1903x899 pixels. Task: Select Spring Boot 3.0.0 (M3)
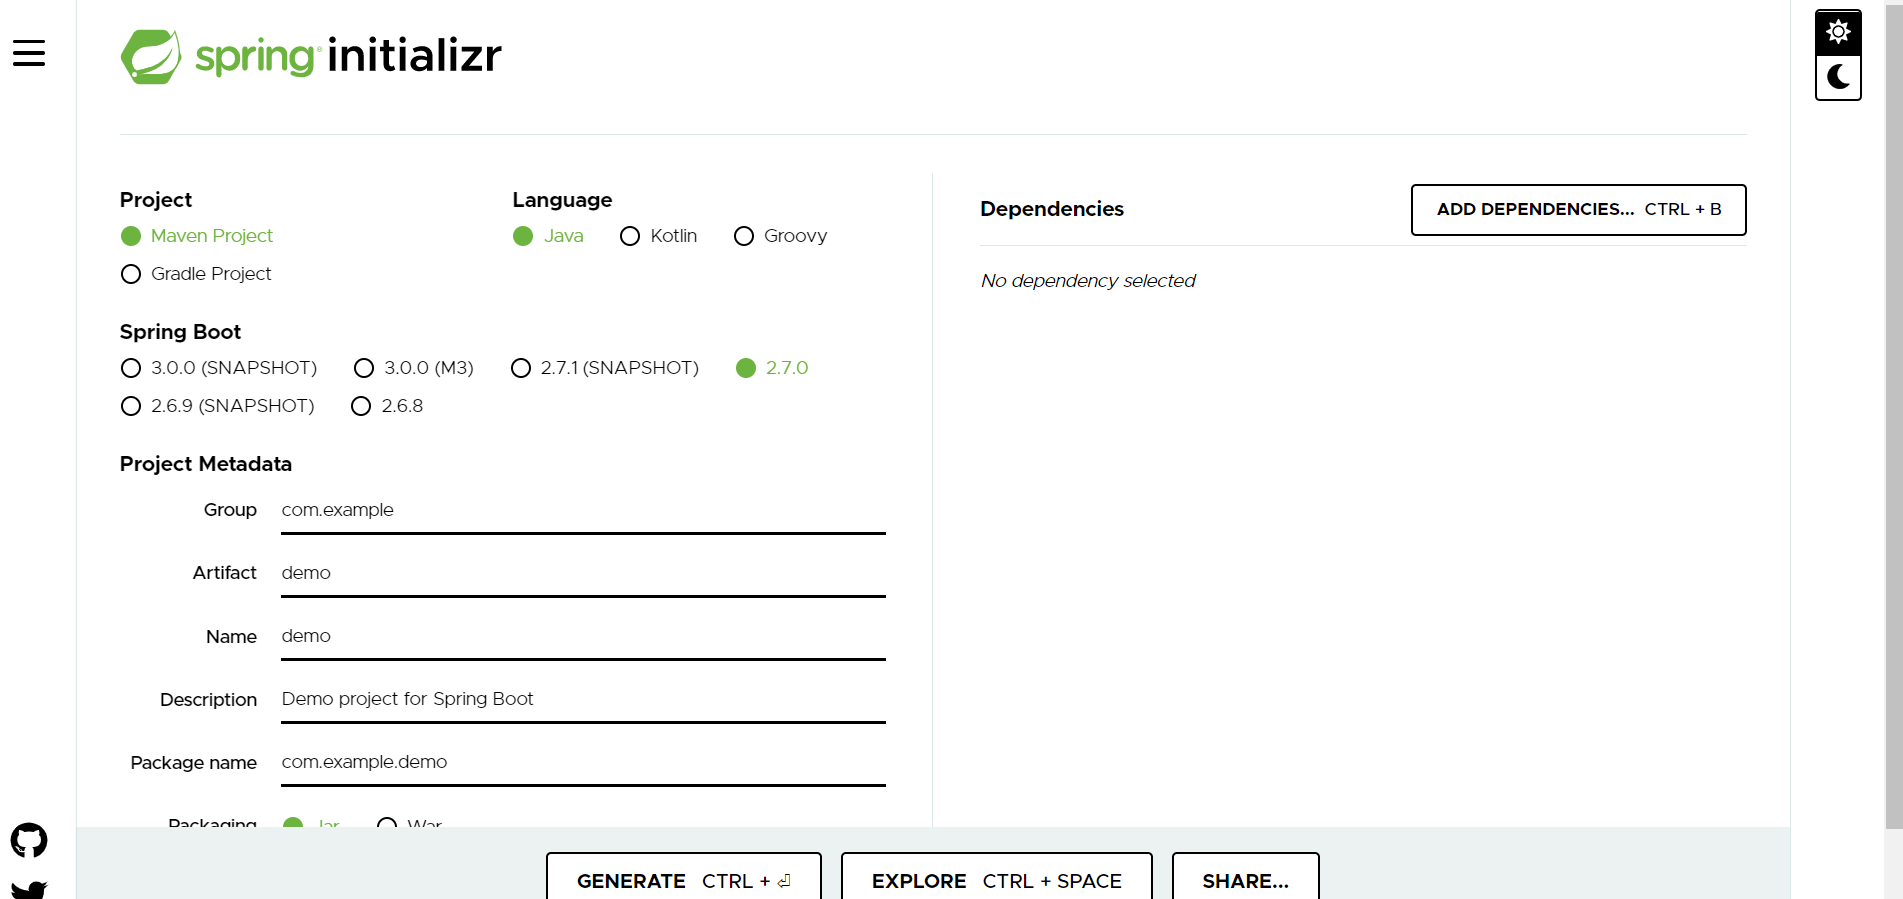click(414, 368)
